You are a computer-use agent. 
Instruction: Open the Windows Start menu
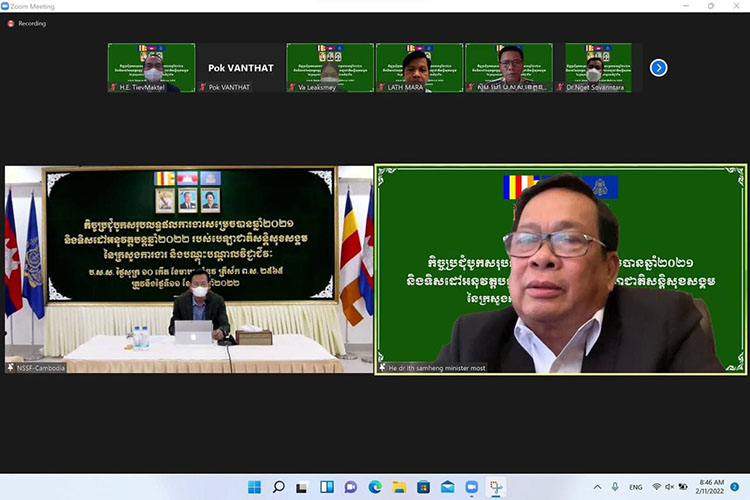[x=255, y=487]
